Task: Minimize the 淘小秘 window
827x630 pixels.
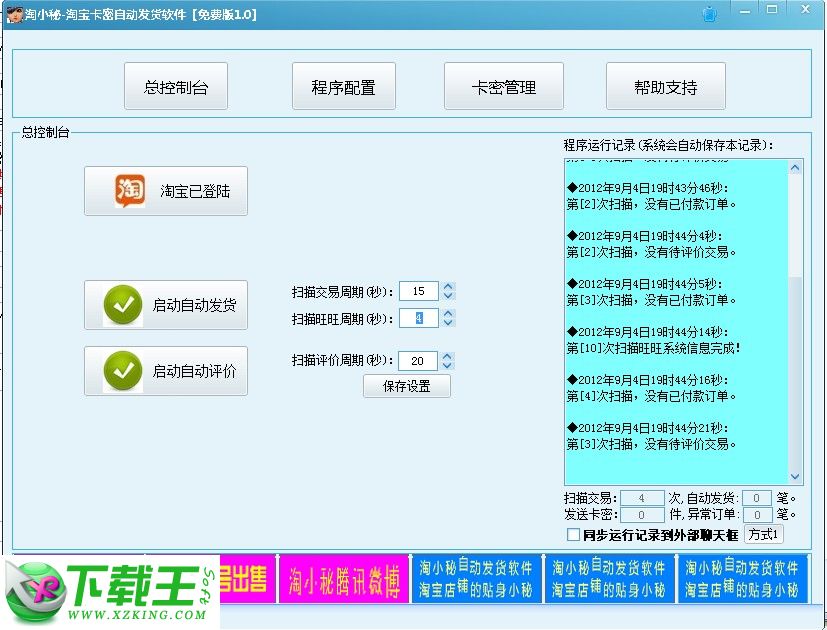Action: [x=745, y=11]
